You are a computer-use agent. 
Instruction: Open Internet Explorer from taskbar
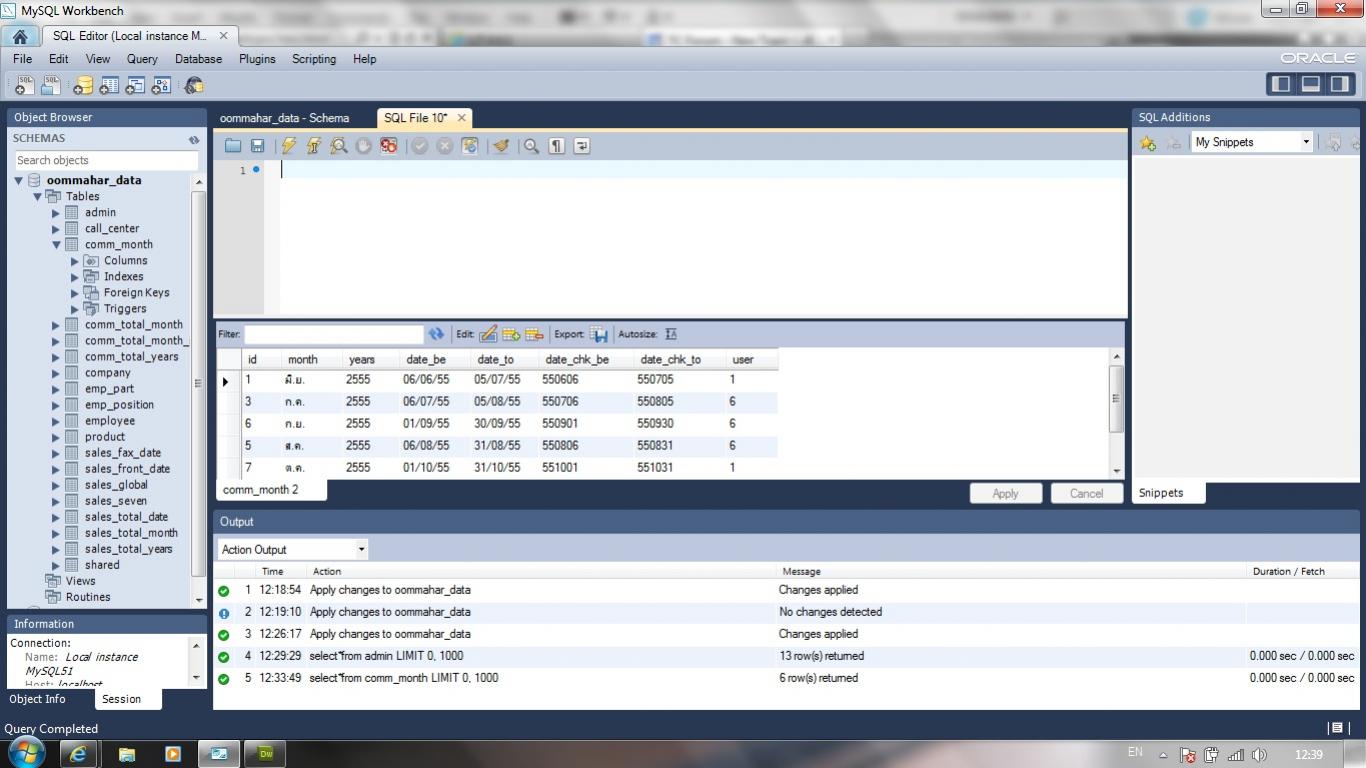tap(78, 754)
